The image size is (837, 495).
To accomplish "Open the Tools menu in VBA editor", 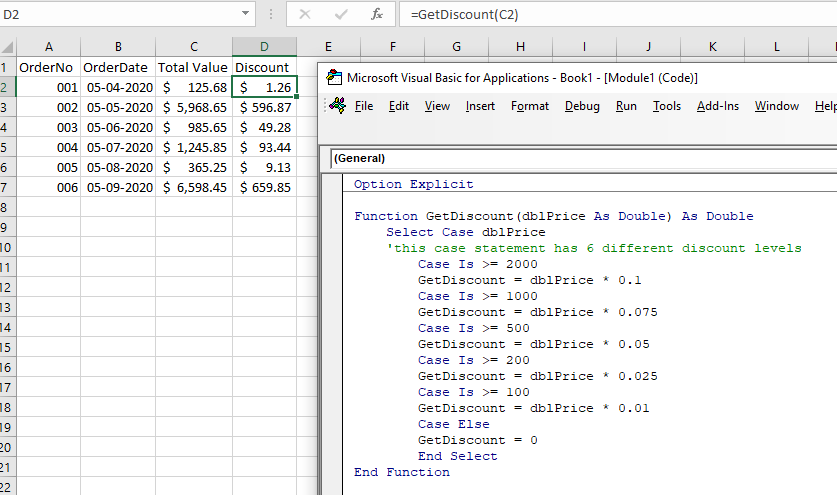I will point(667,106).
